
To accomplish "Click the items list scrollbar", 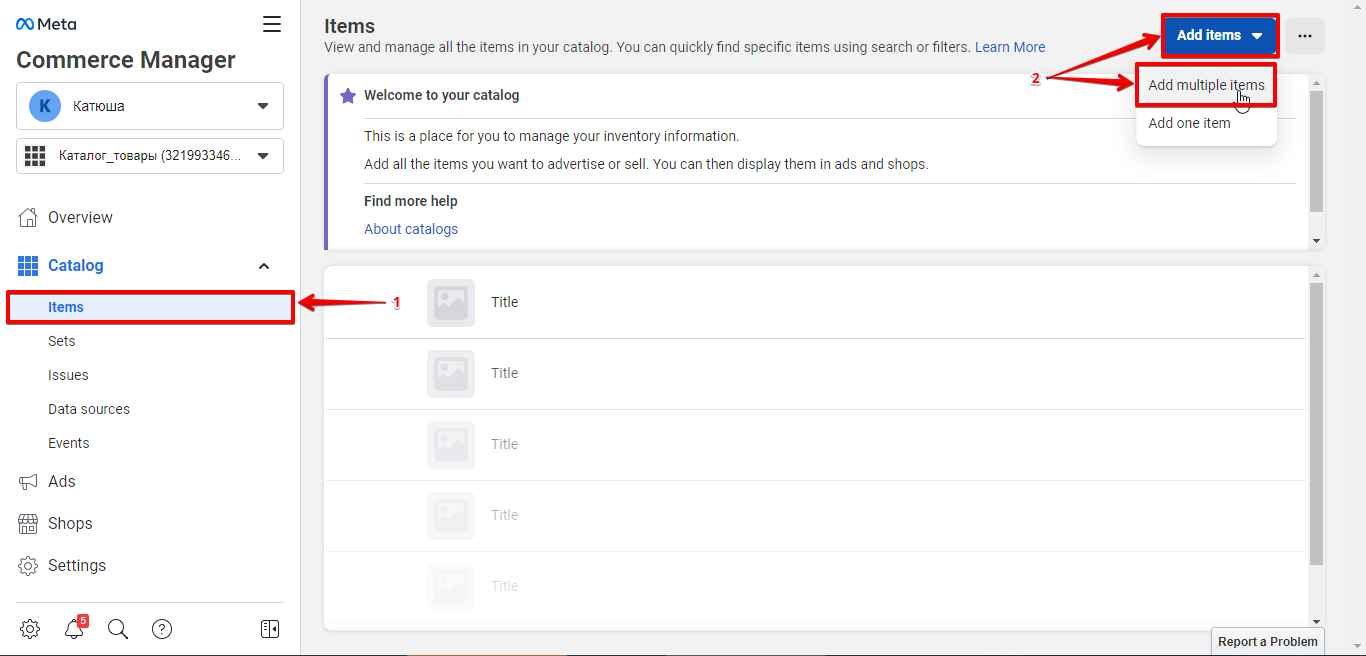I will click(1316, 424).
